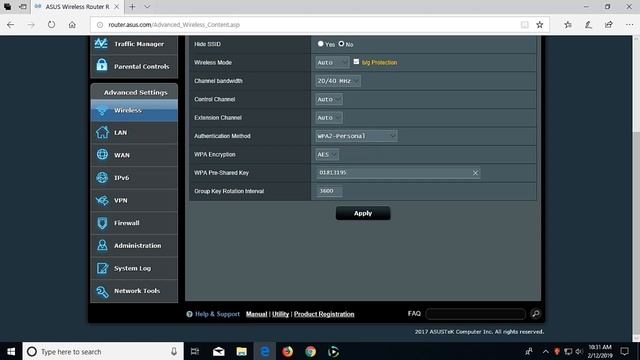Click the address bar URL
The width and height of the screenshot is (640, 360).
click(x=174, y=25)
